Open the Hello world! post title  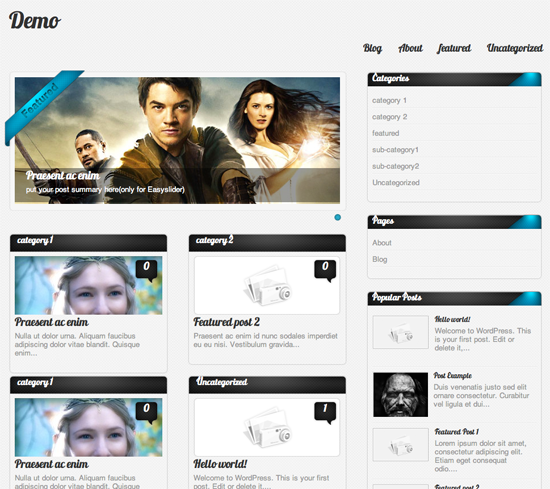[x=220, y=464]
